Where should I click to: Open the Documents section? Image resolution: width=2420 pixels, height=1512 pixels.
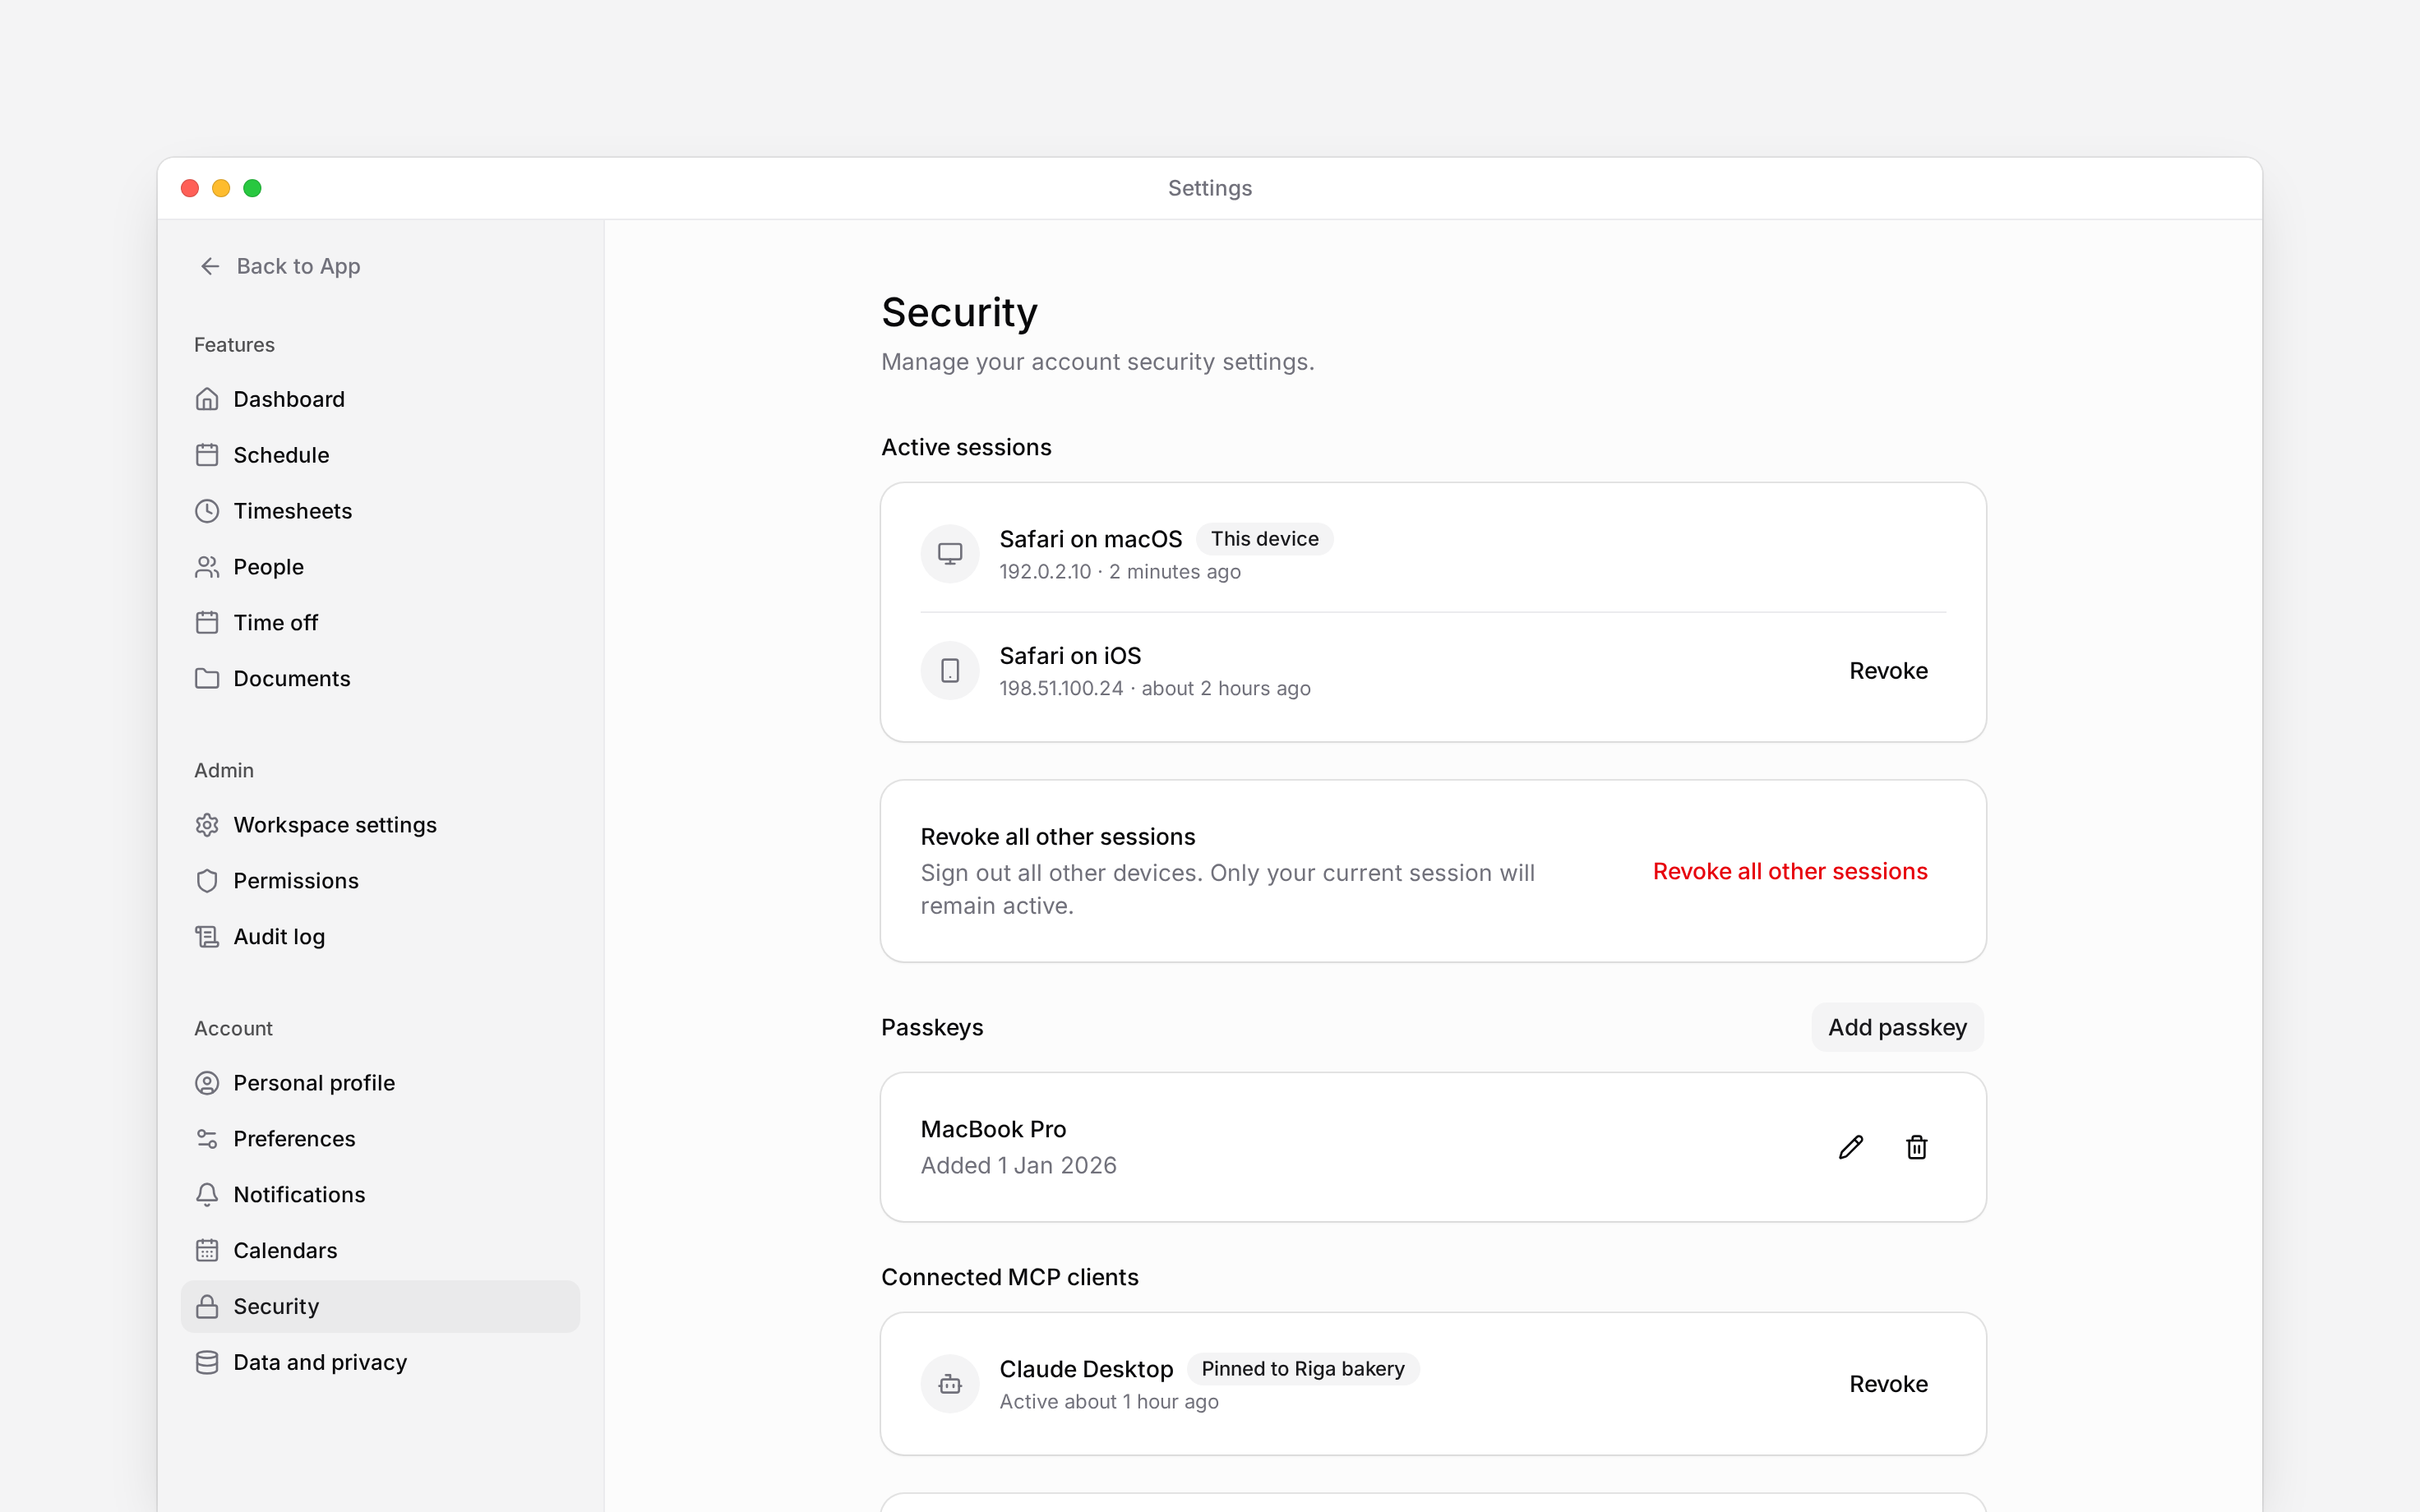coord(380,679)
